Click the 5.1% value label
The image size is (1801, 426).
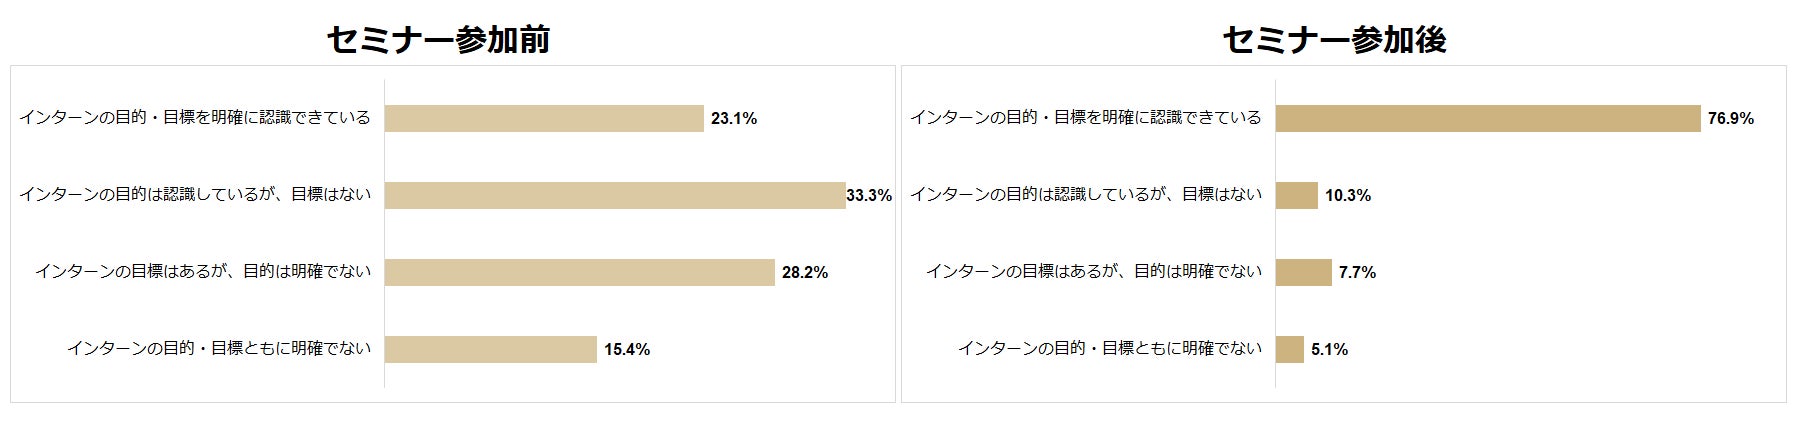tap(1329, 349)
